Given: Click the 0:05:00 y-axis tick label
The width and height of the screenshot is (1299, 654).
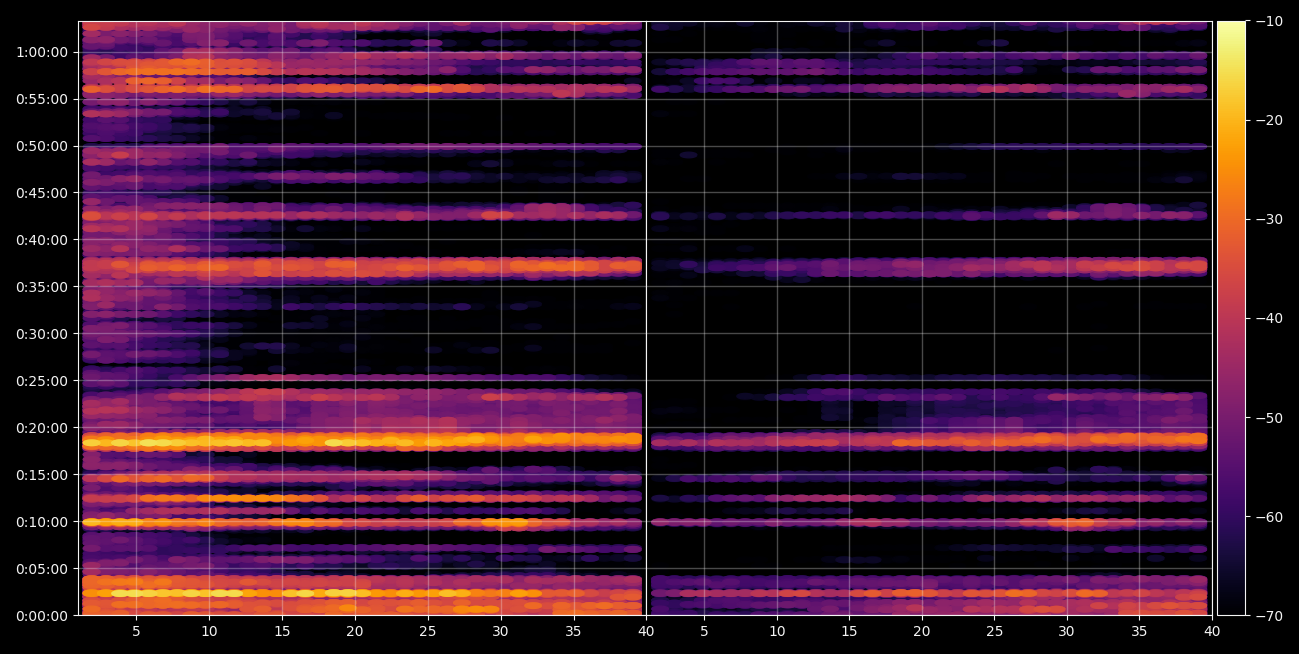Looking at the screenshot, I should pyautogui.click(x=41, y=568).
